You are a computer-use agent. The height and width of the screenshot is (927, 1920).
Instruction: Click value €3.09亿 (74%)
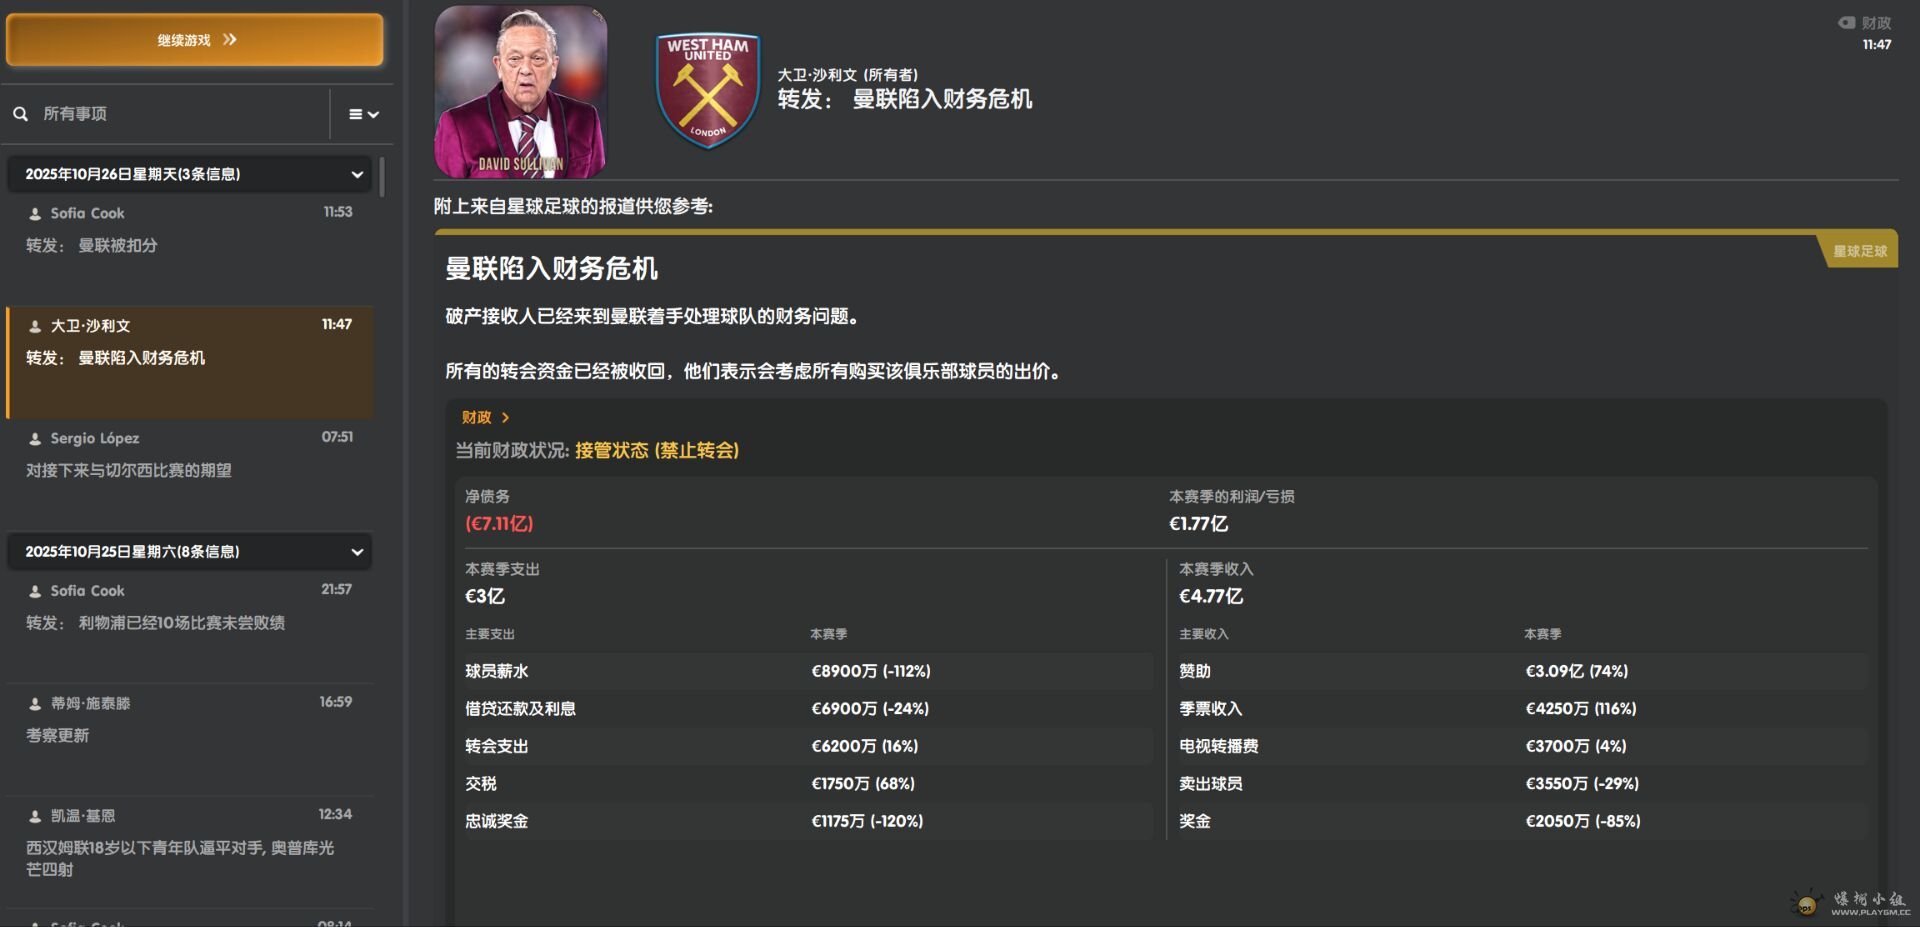pyautogui.click(x=1577, y=671)
